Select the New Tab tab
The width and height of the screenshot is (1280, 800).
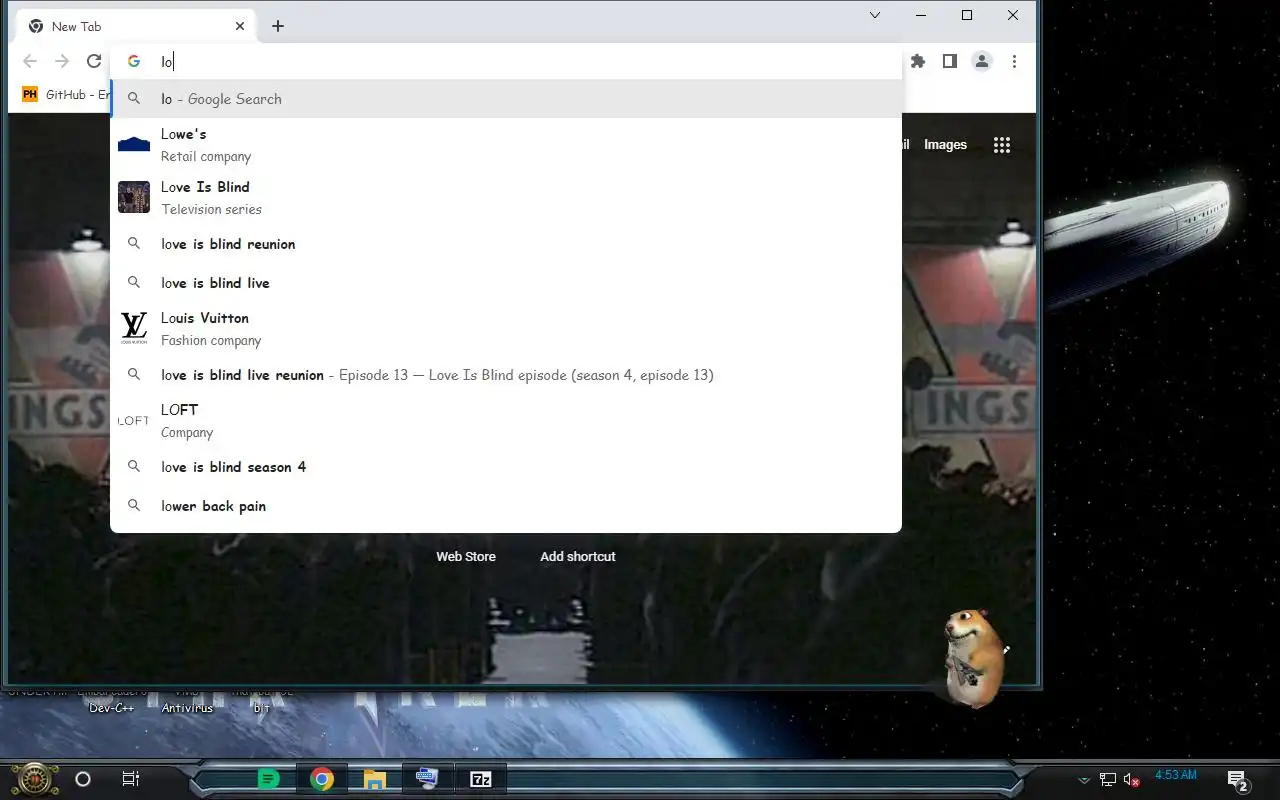coord(136,26)
